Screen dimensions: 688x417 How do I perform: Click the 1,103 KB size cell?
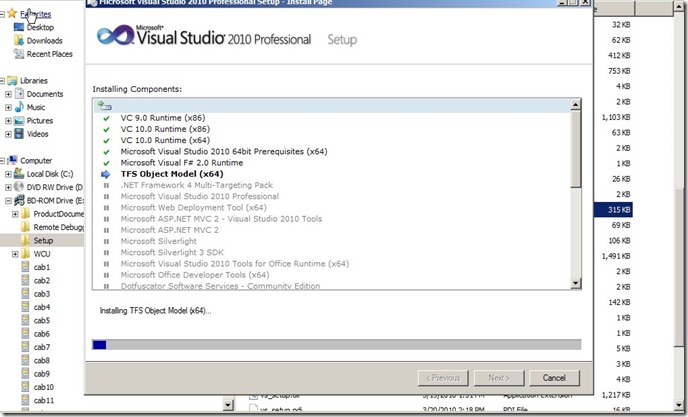(x=616, y=117)
